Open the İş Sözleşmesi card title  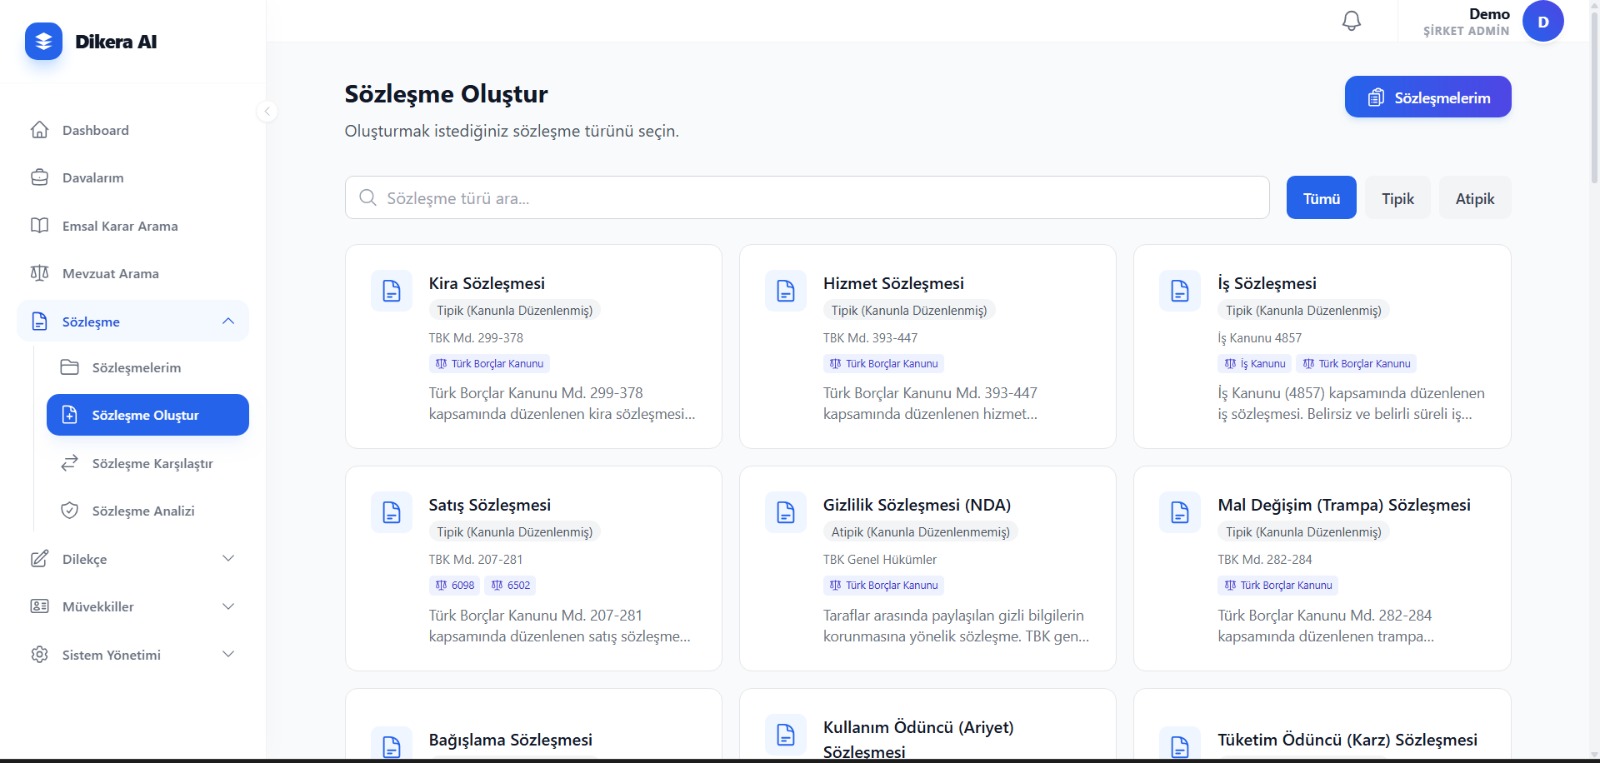[1266, 284]
